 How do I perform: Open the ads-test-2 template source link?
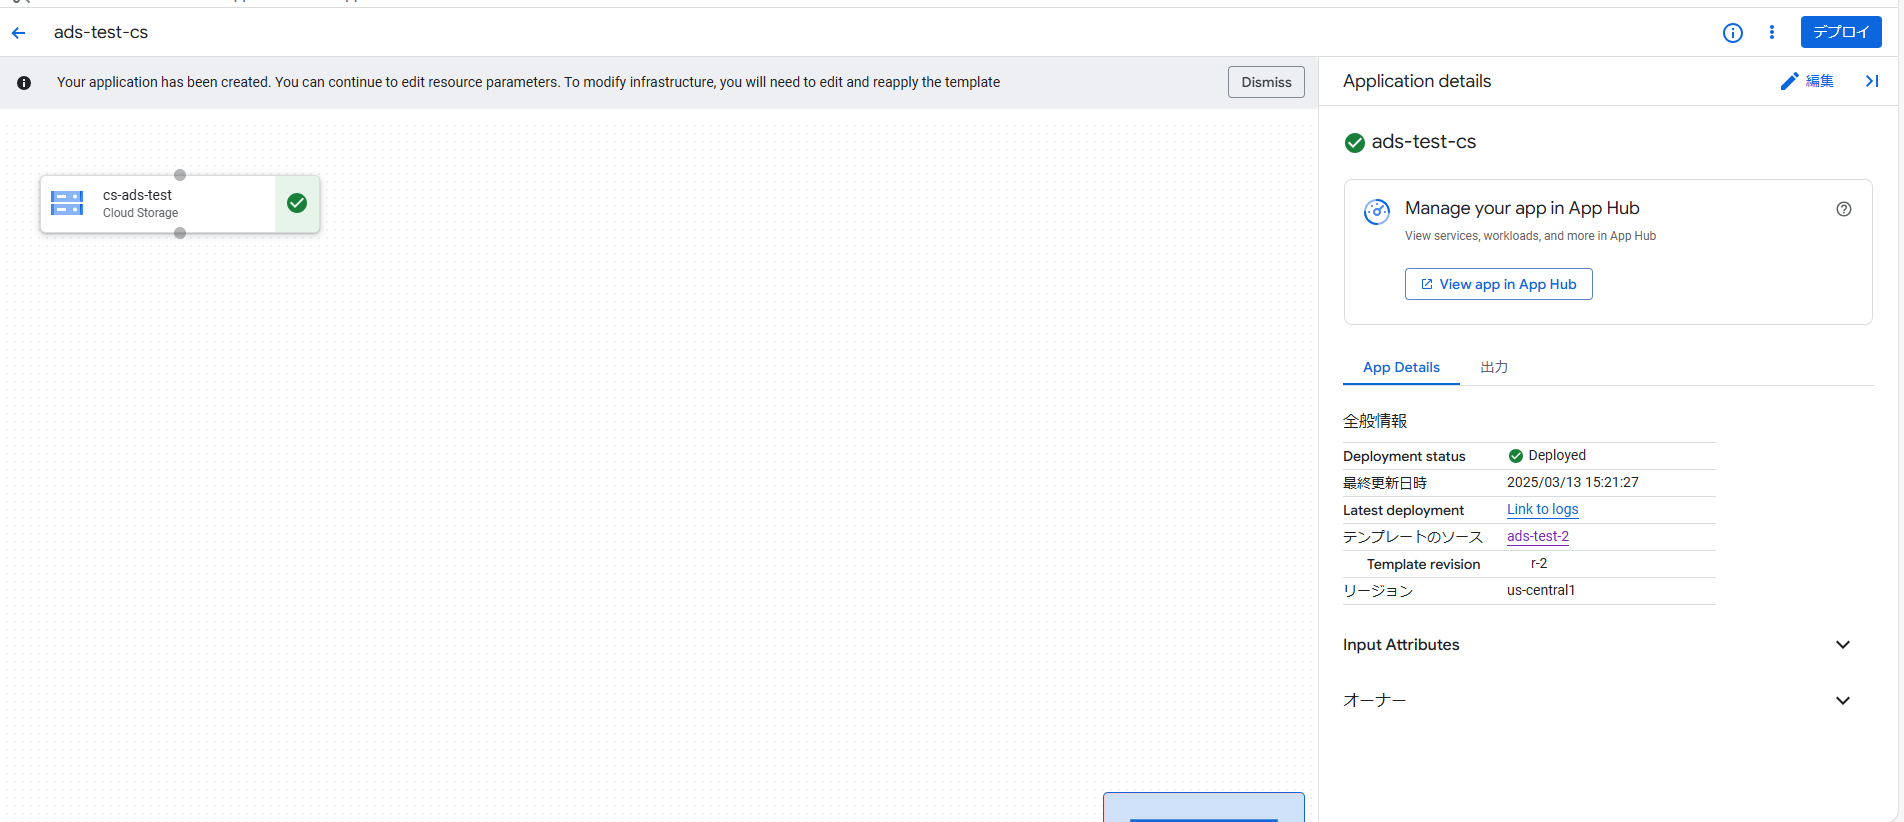(1538, 536)
